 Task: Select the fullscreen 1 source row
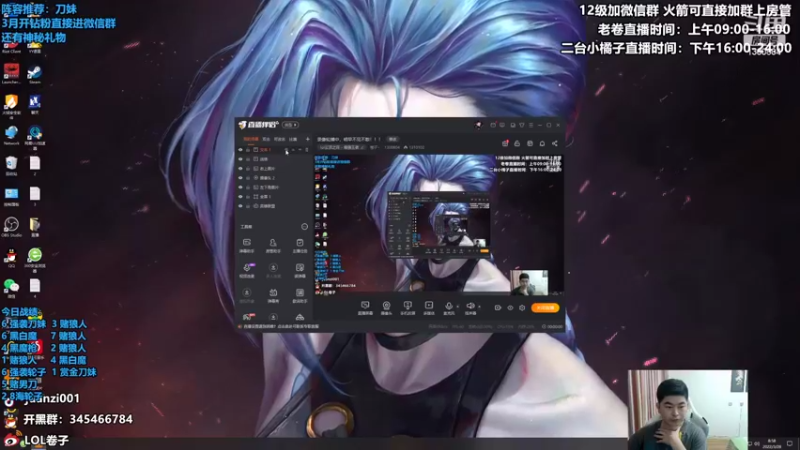click(274, 196)
